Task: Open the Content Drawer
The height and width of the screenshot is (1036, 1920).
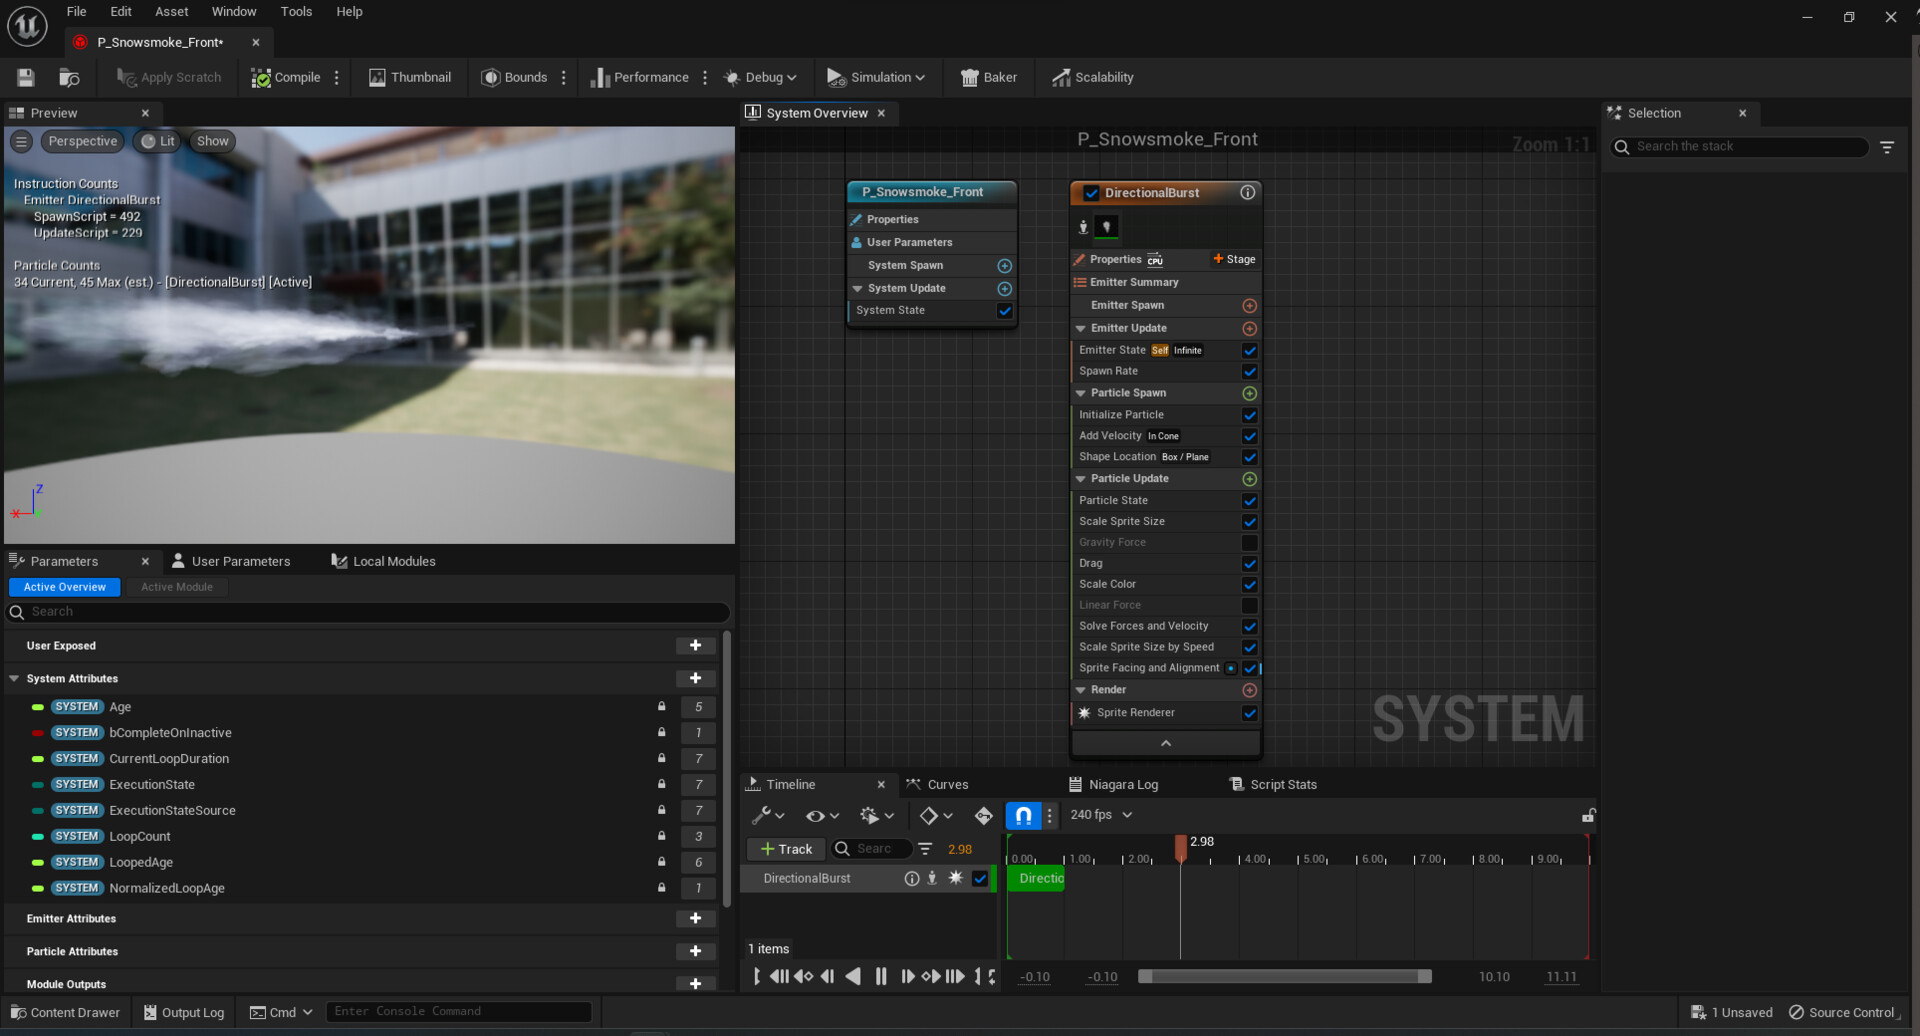Action: point(65,1012)
